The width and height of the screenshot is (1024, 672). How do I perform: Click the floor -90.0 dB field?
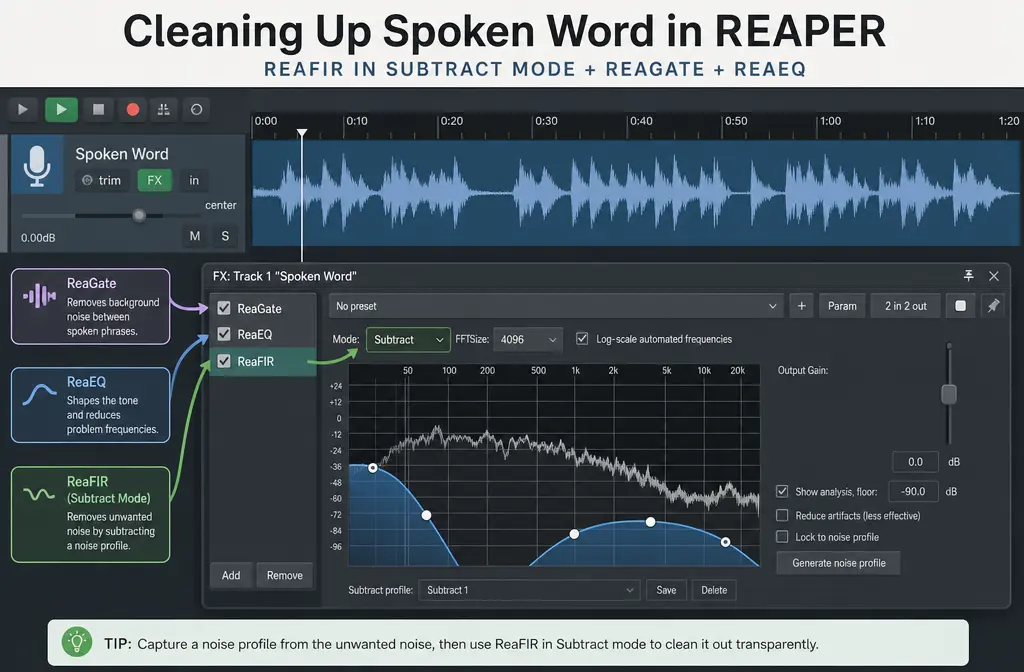coord(913,491)
